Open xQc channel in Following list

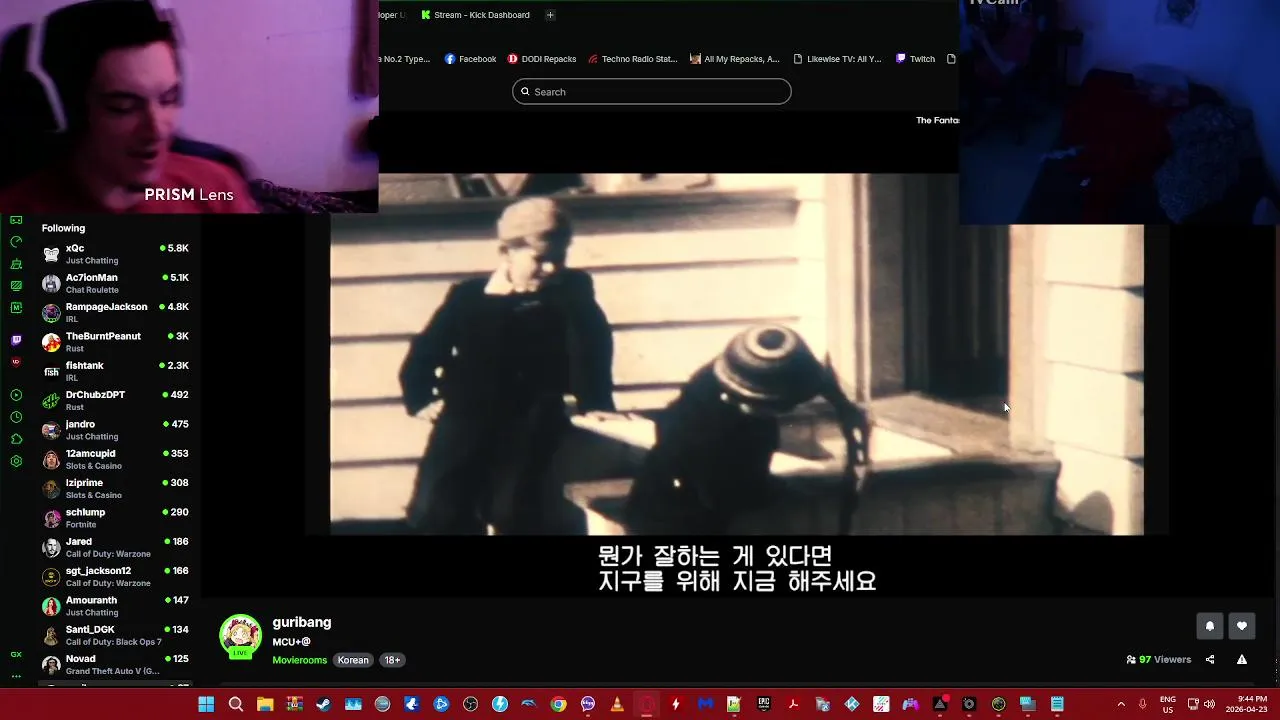point(115,254)
